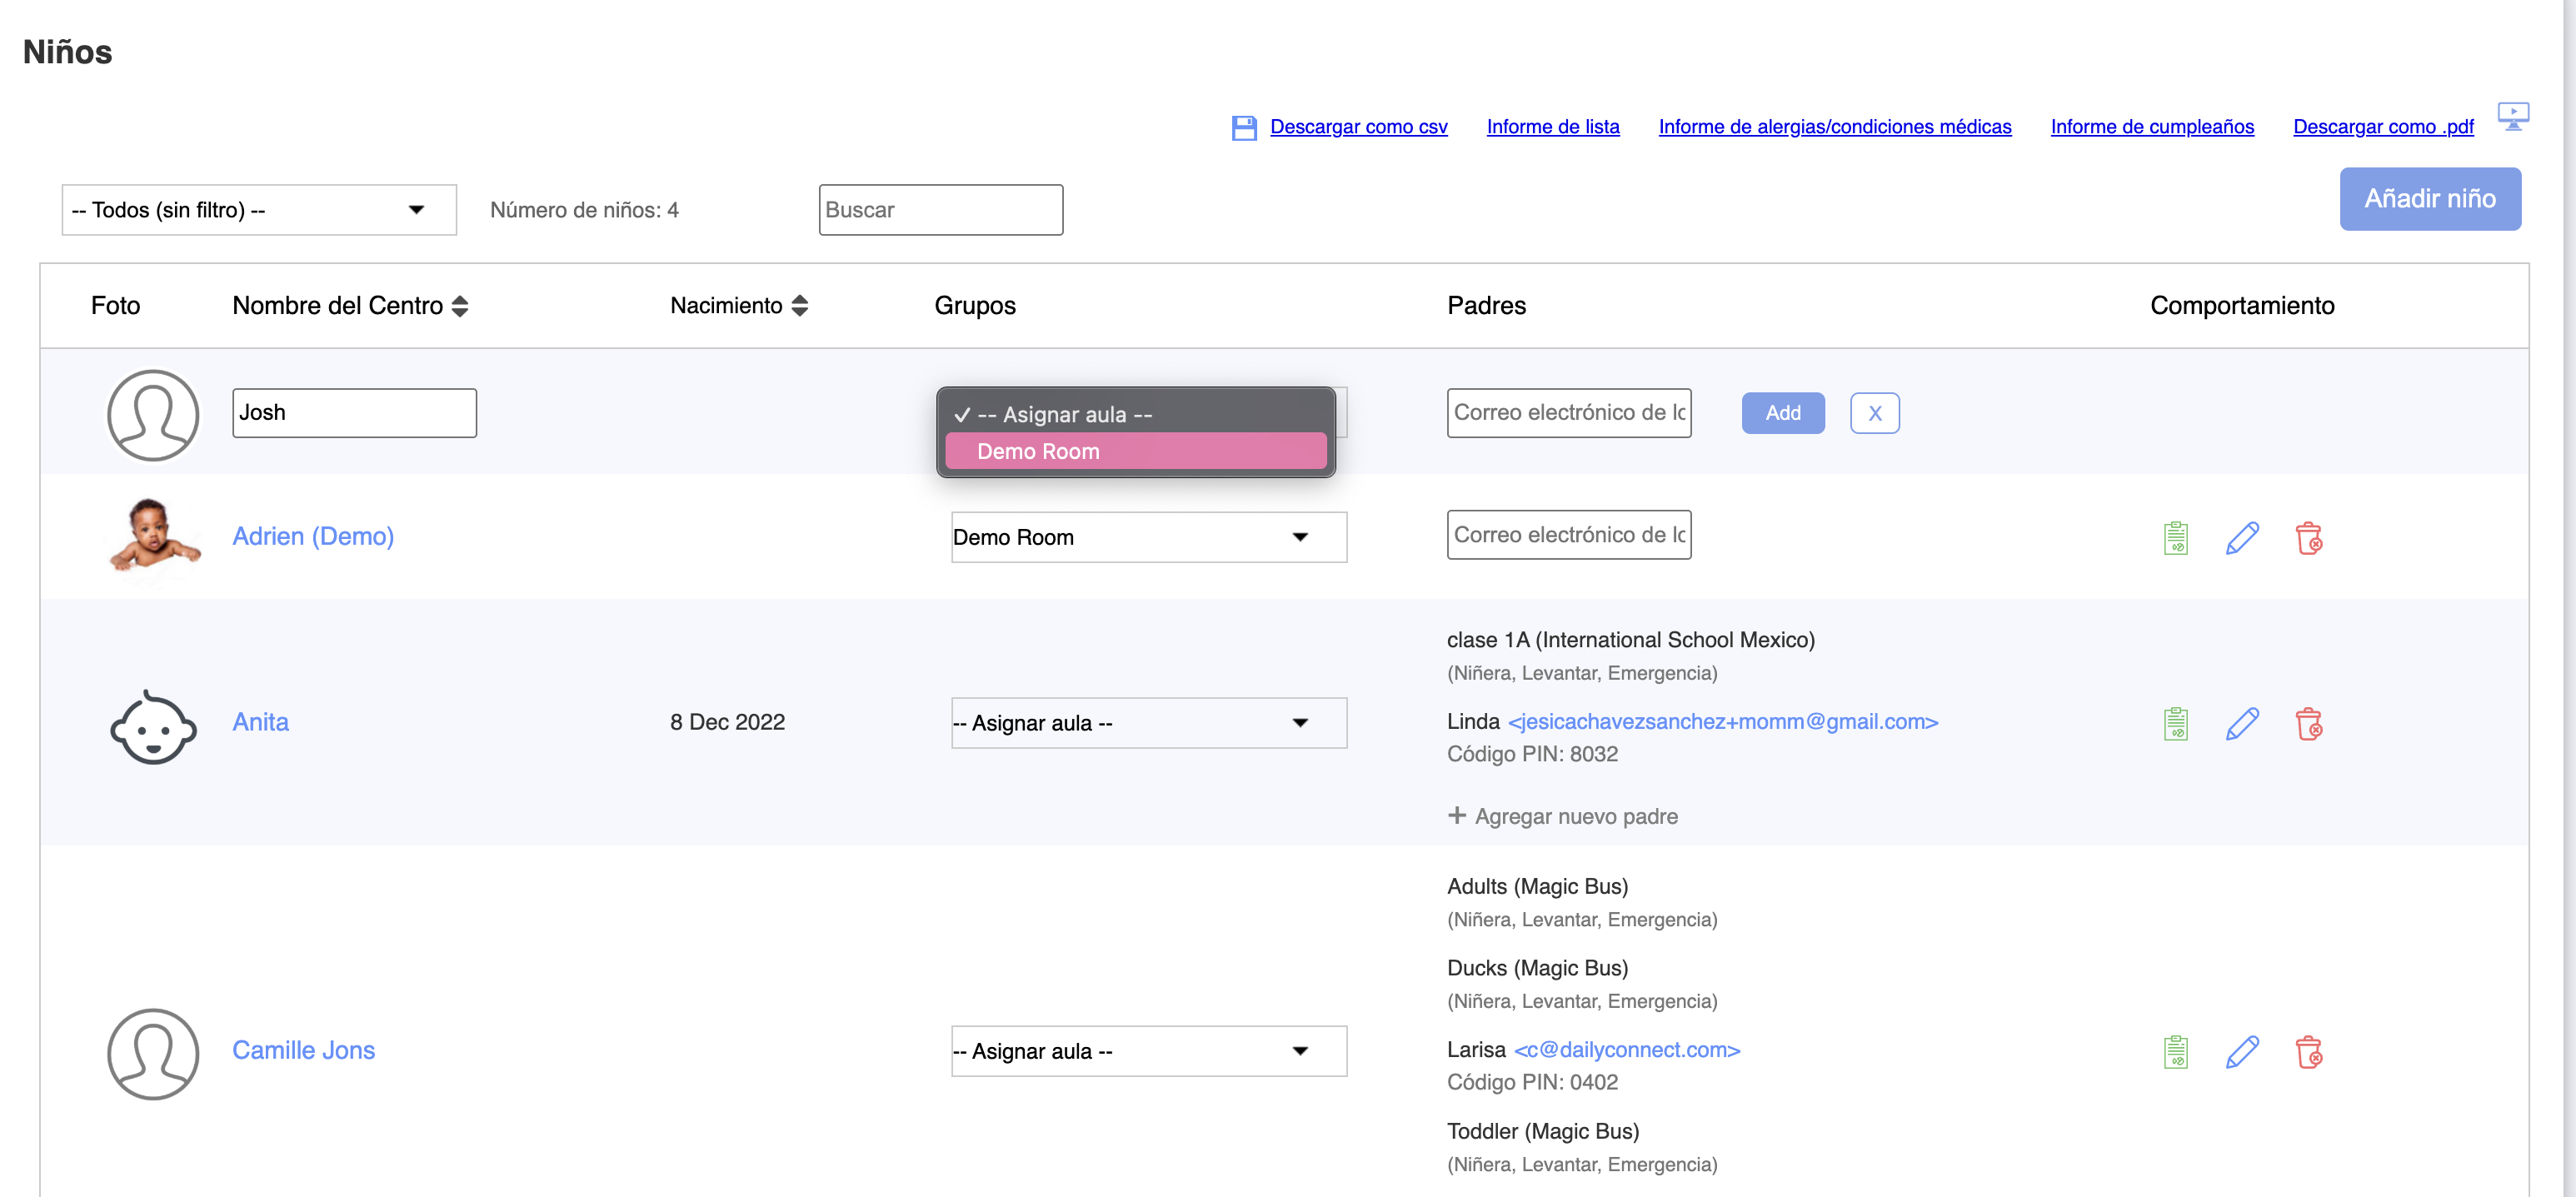Open the Informe de cumpleaños link
The width and height of the screenshot is (2576, 1197).
tap(2151, 127)
